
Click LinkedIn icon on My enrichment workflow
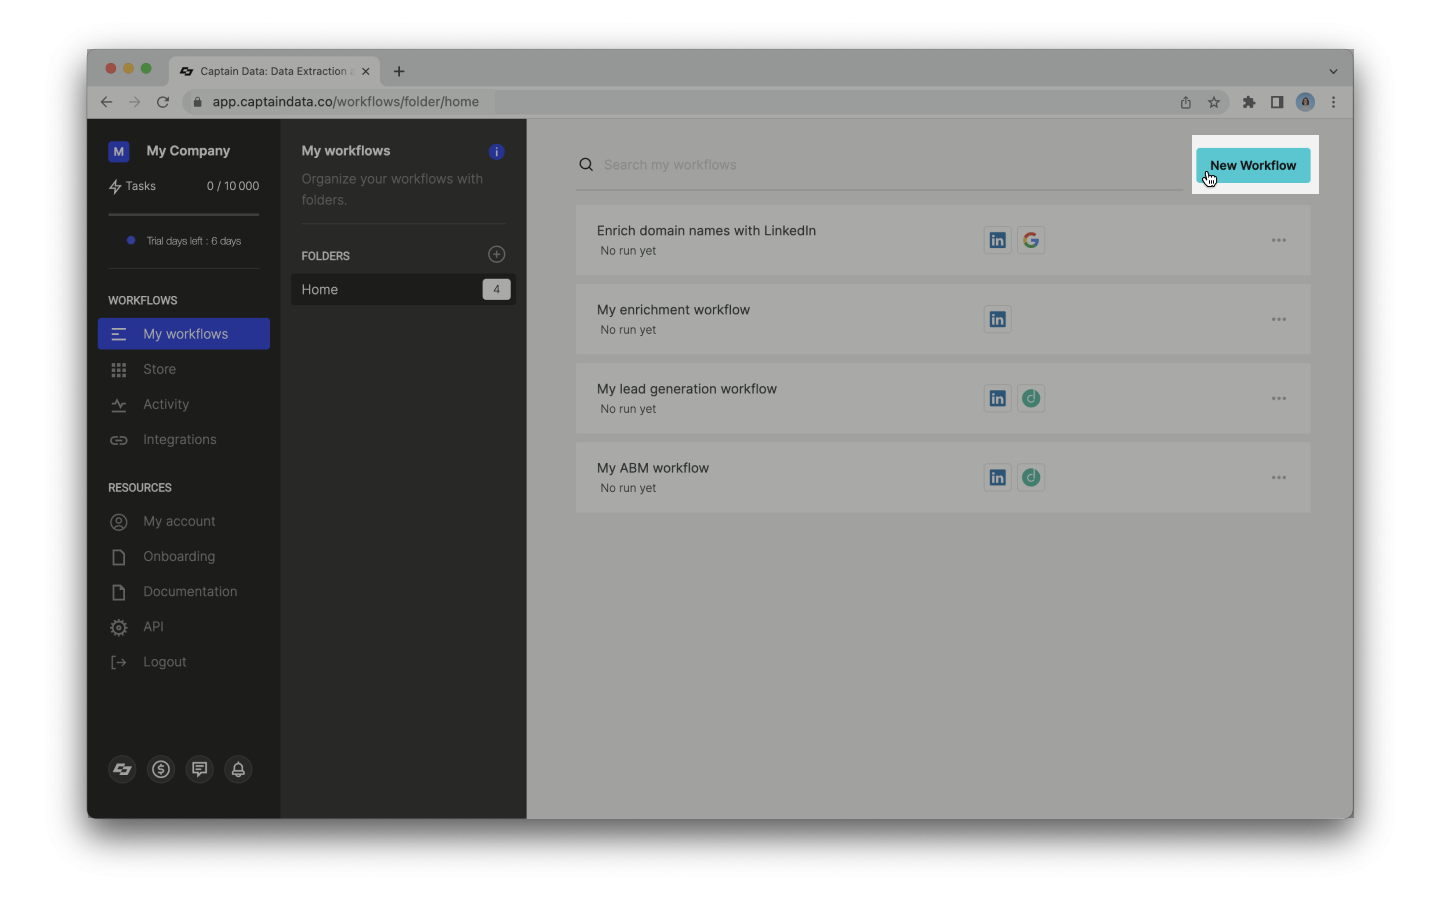pyautogui.click(x=997, y=319)
